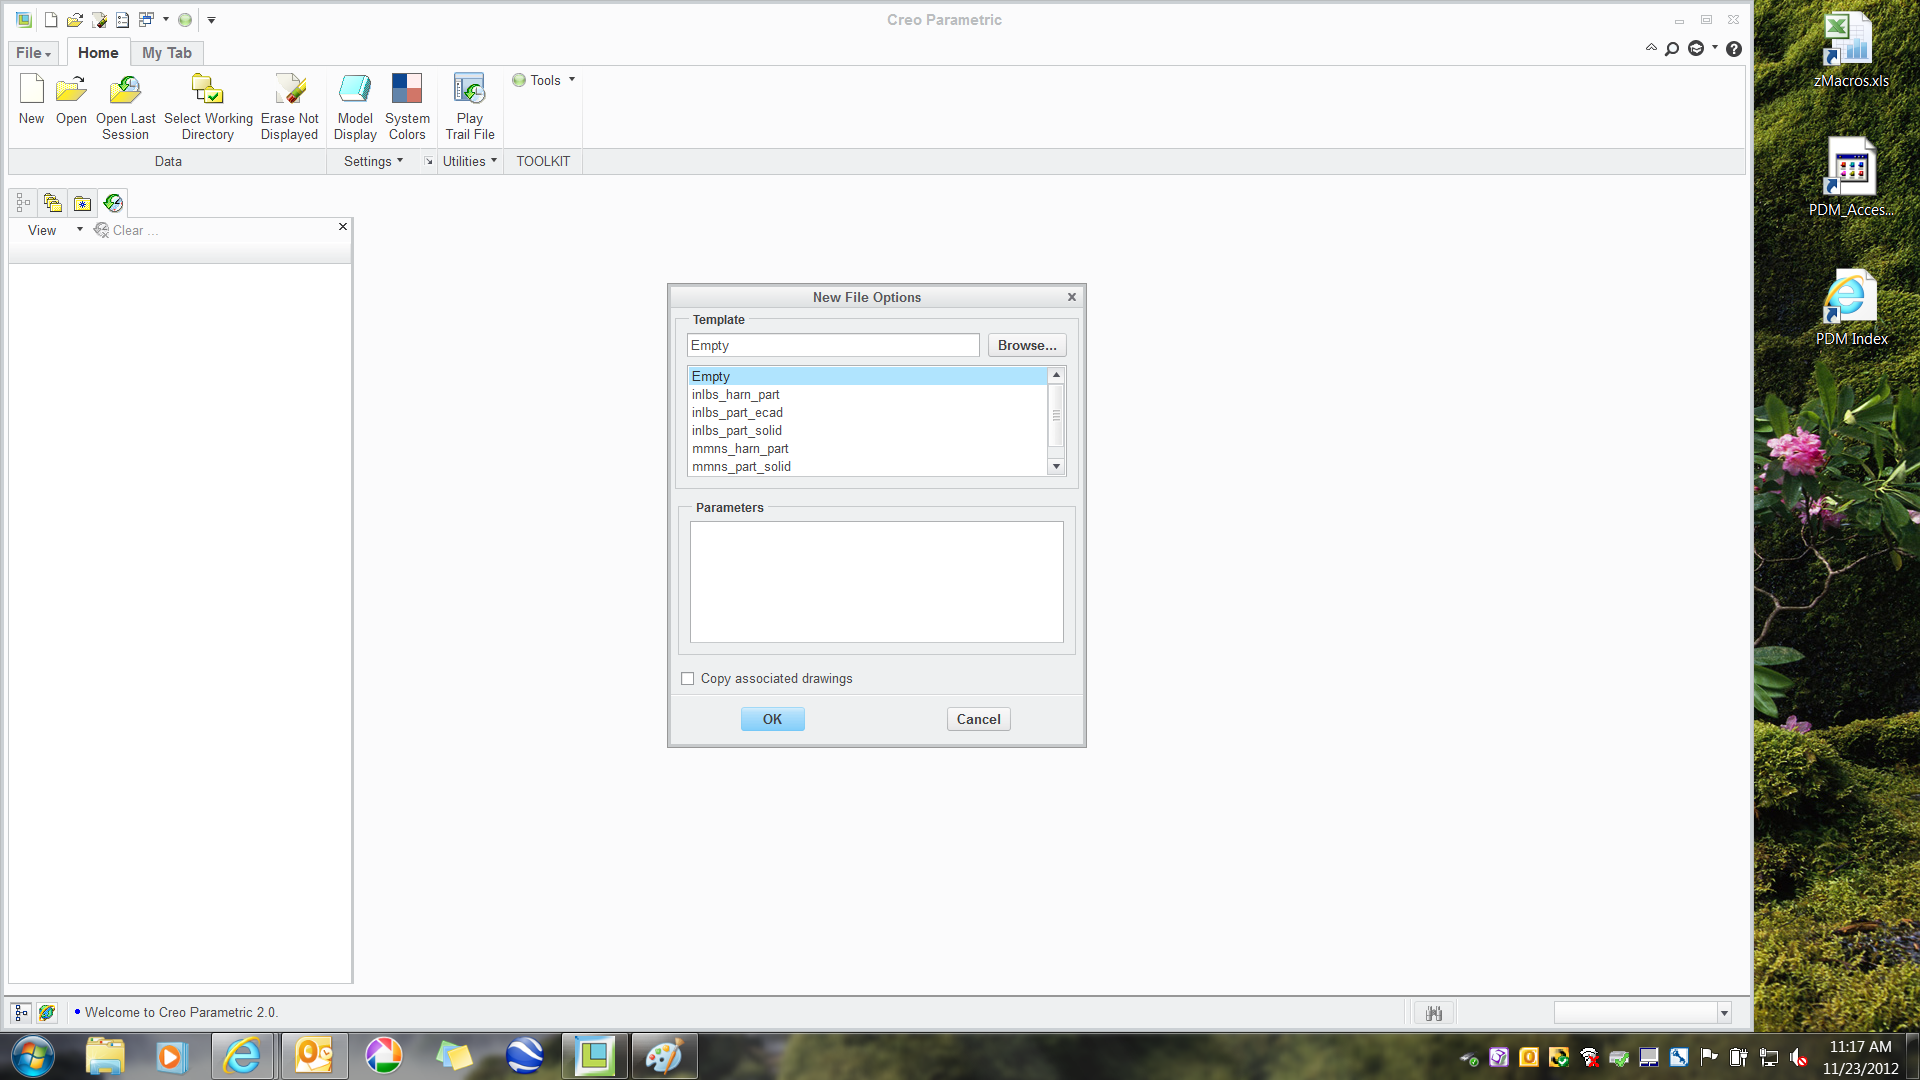Select inlbs_part_ecad template
1920x1080 pixels.
click(867, 412)
